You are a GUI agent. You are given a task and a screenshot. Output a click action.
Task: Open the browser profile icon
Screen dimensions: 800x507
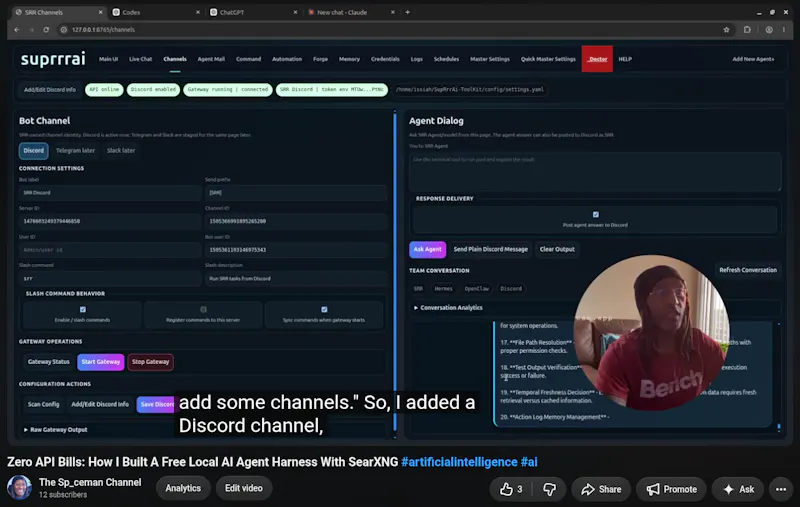768,30
